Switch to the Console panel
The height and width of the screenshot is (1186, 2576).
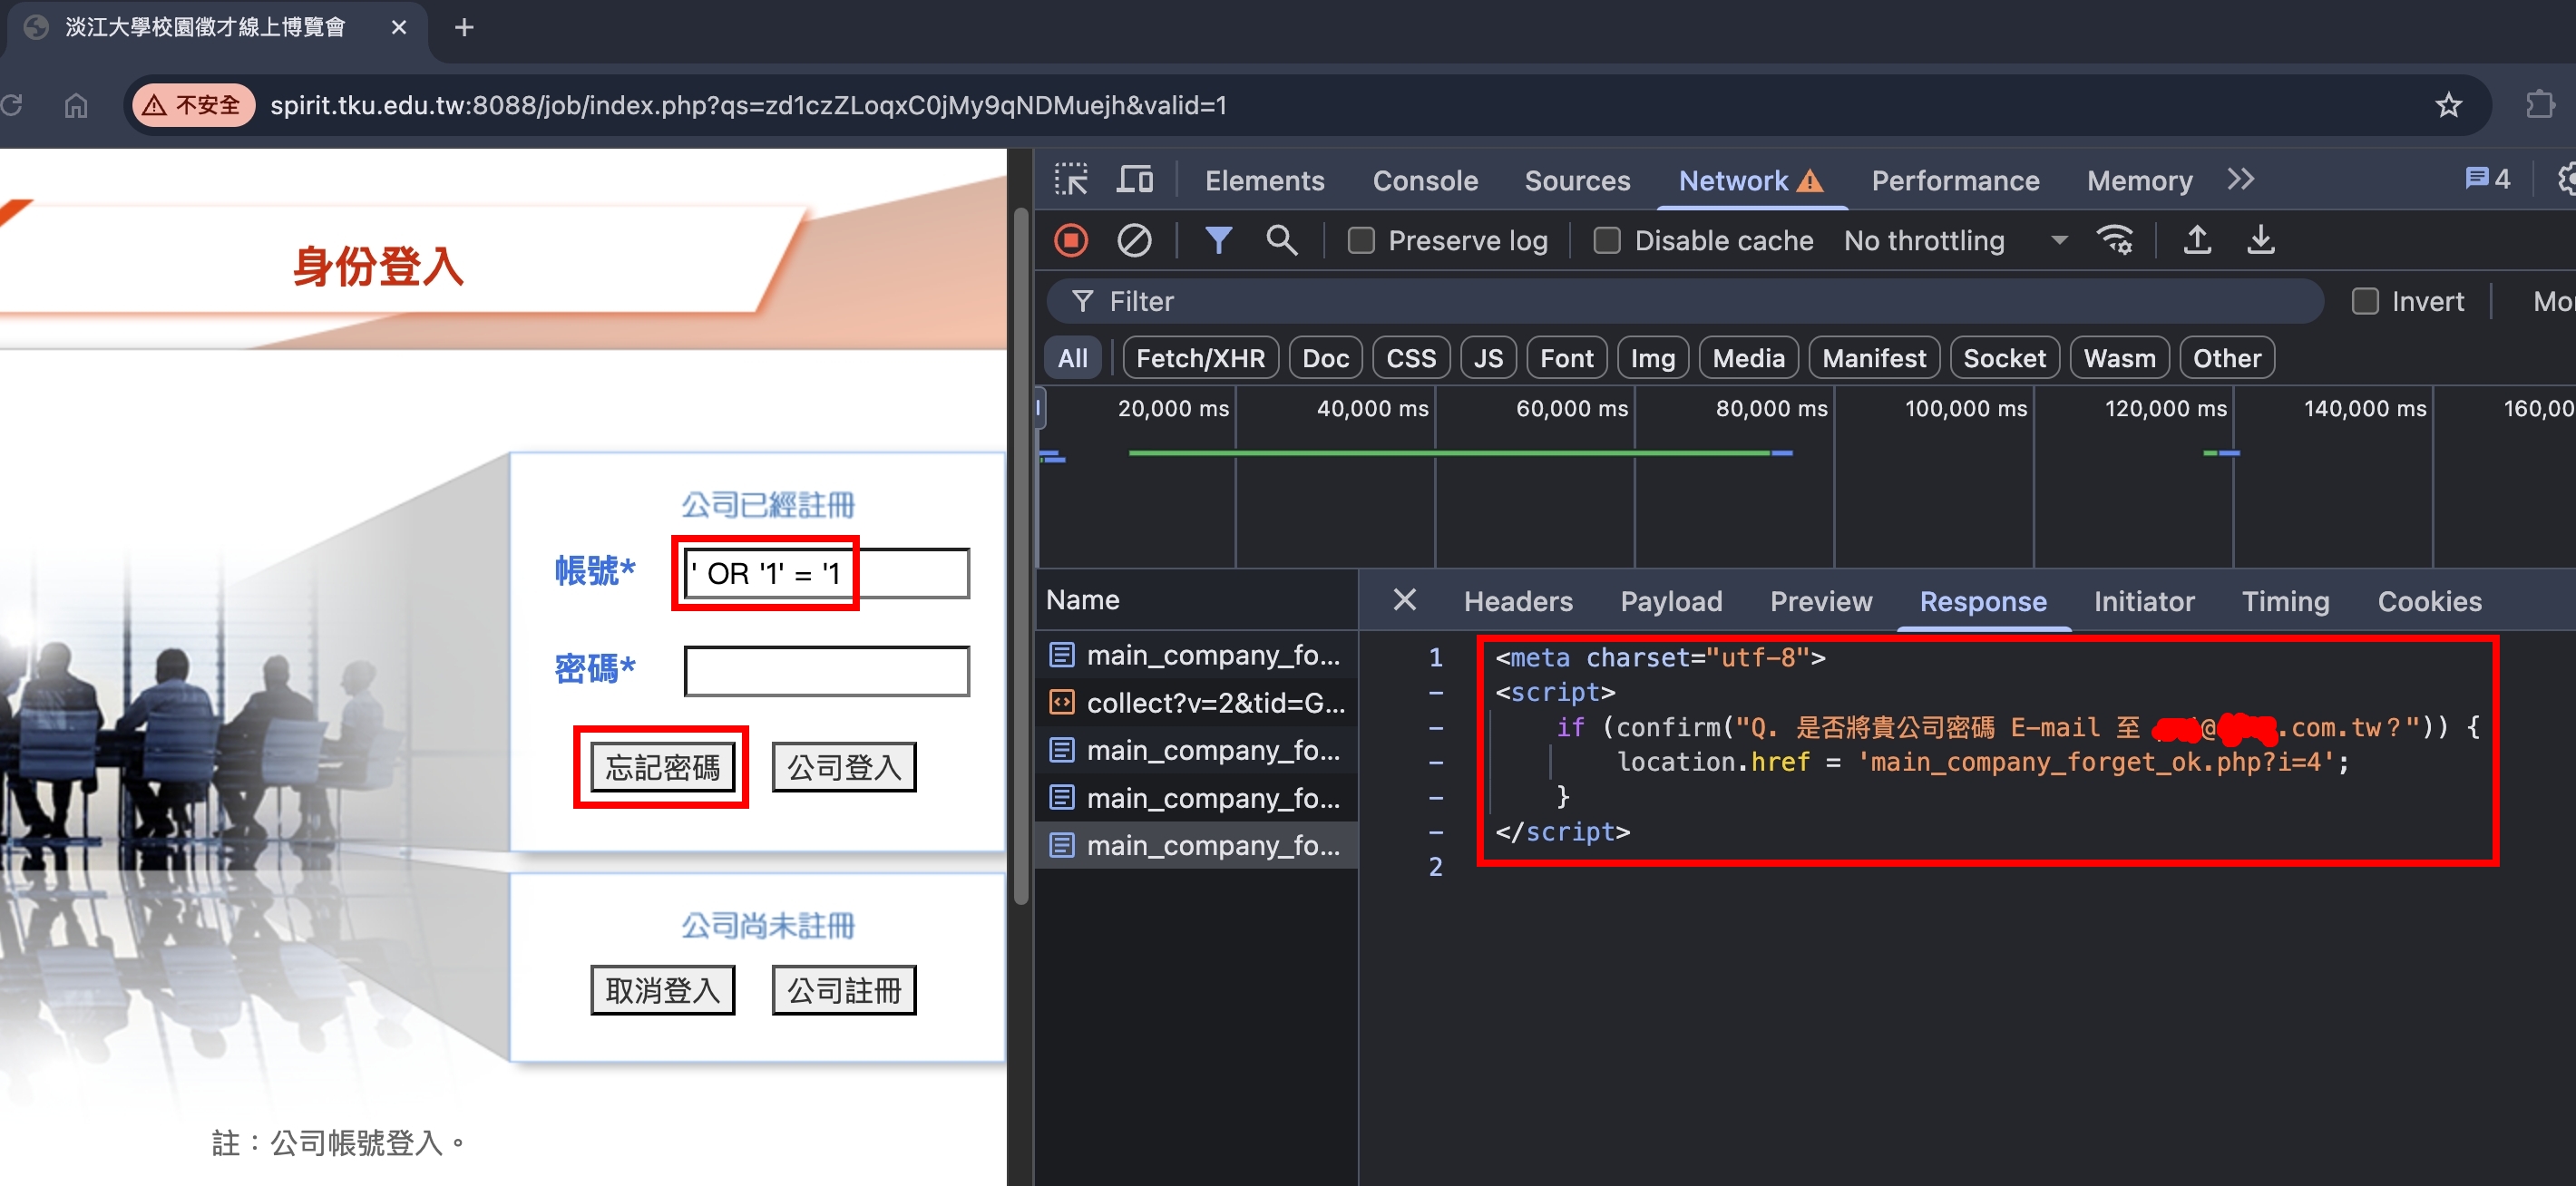(1425, 180)
